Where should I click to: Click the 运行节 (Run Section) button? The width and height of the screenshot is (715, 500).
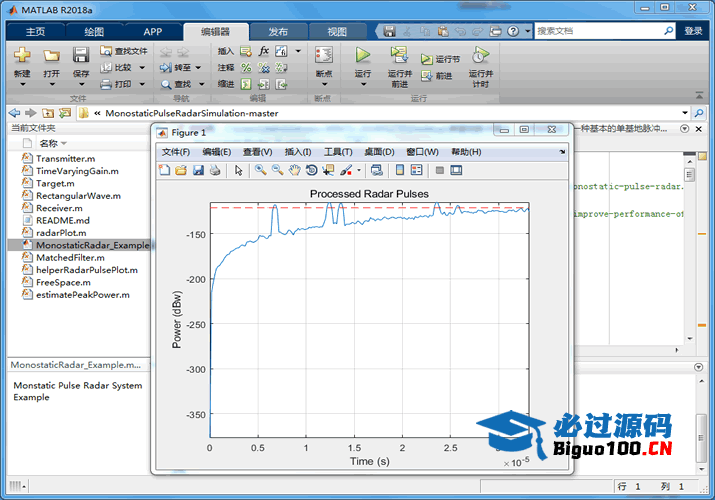click(440, 59)
